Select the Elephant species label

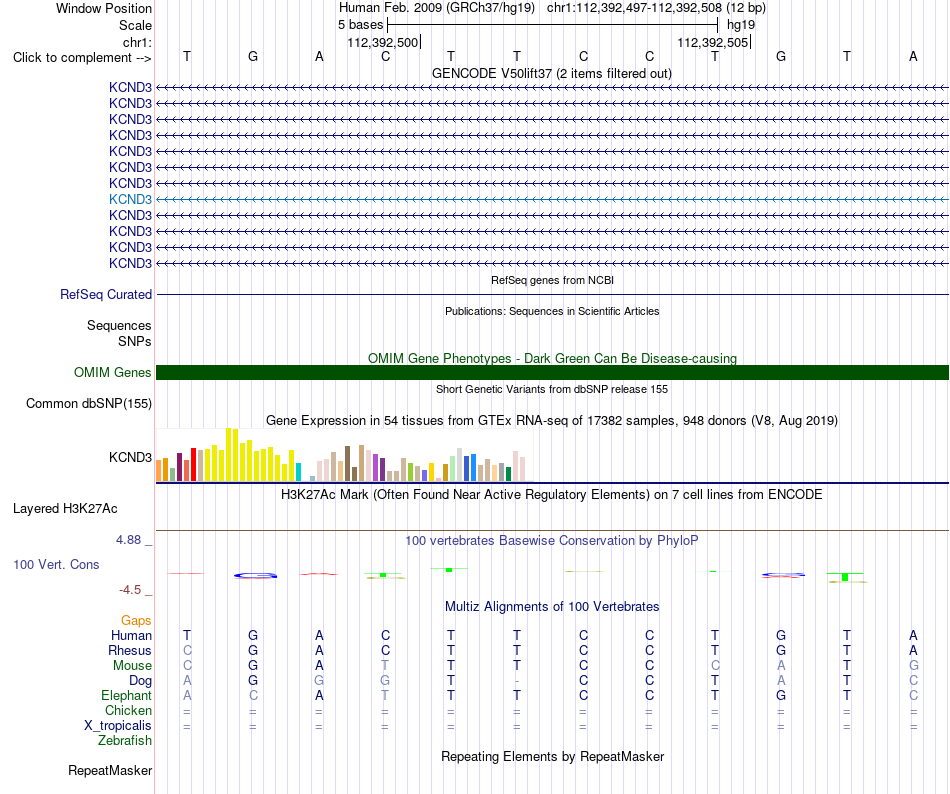point(127,695)
